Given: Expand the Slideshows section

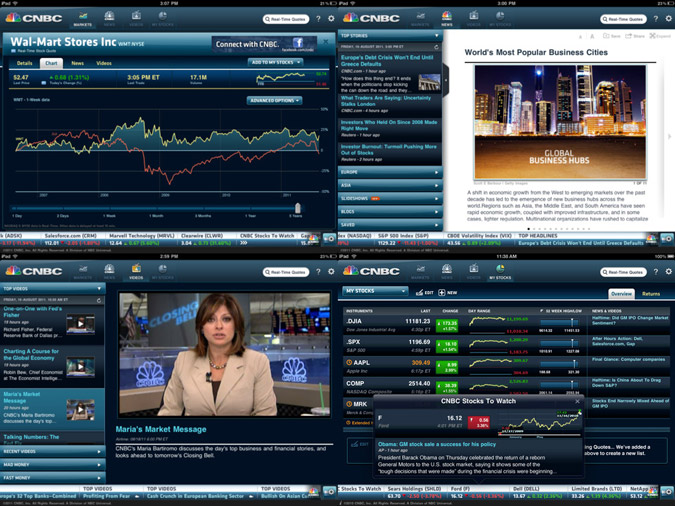Looking at the screenshot, I should point(390,199).
